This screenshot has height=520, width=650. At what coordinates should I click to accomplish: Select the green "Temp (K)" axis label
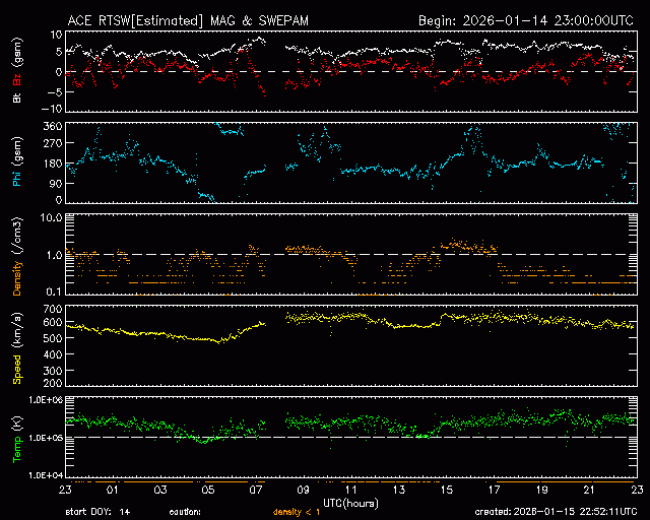tap(17, 439)
